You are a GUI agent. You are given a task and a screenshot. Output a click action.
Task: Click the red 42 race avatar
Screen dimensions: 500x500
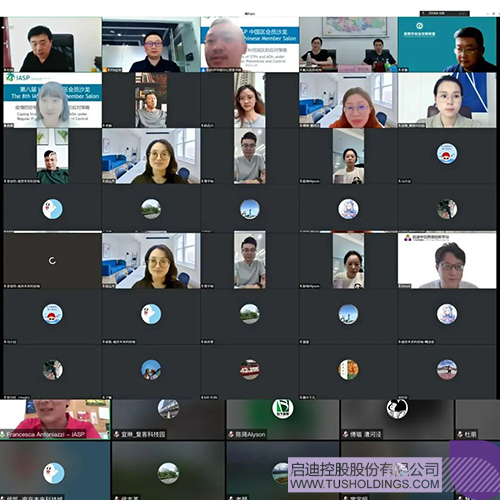pyautogui.click(x=250, y=369)
